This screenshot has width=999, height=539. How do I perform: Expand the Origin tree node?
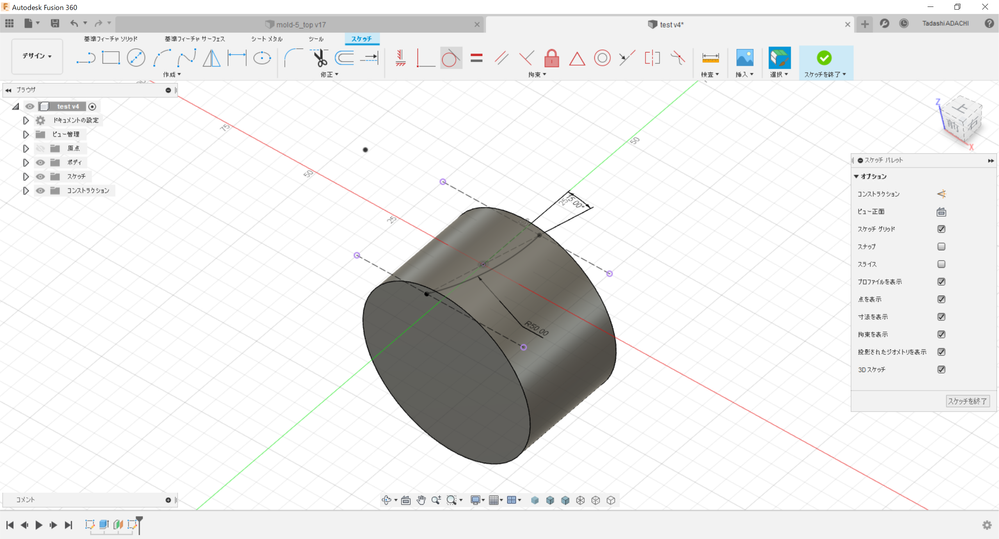click(x=25, y=148)
